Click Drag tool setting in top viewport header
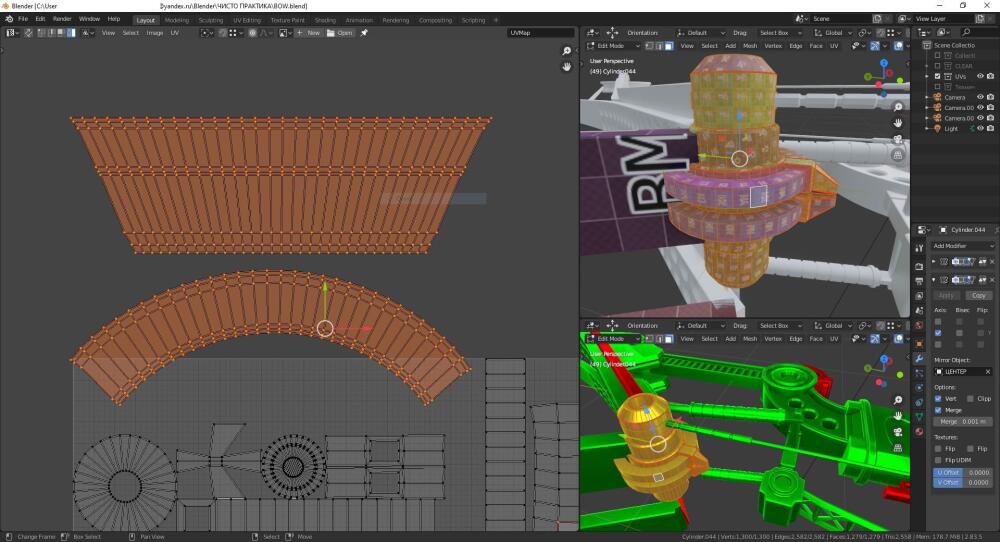This screenshot has width=1000, height=542. pyautogui.click(x=740, y=33)
